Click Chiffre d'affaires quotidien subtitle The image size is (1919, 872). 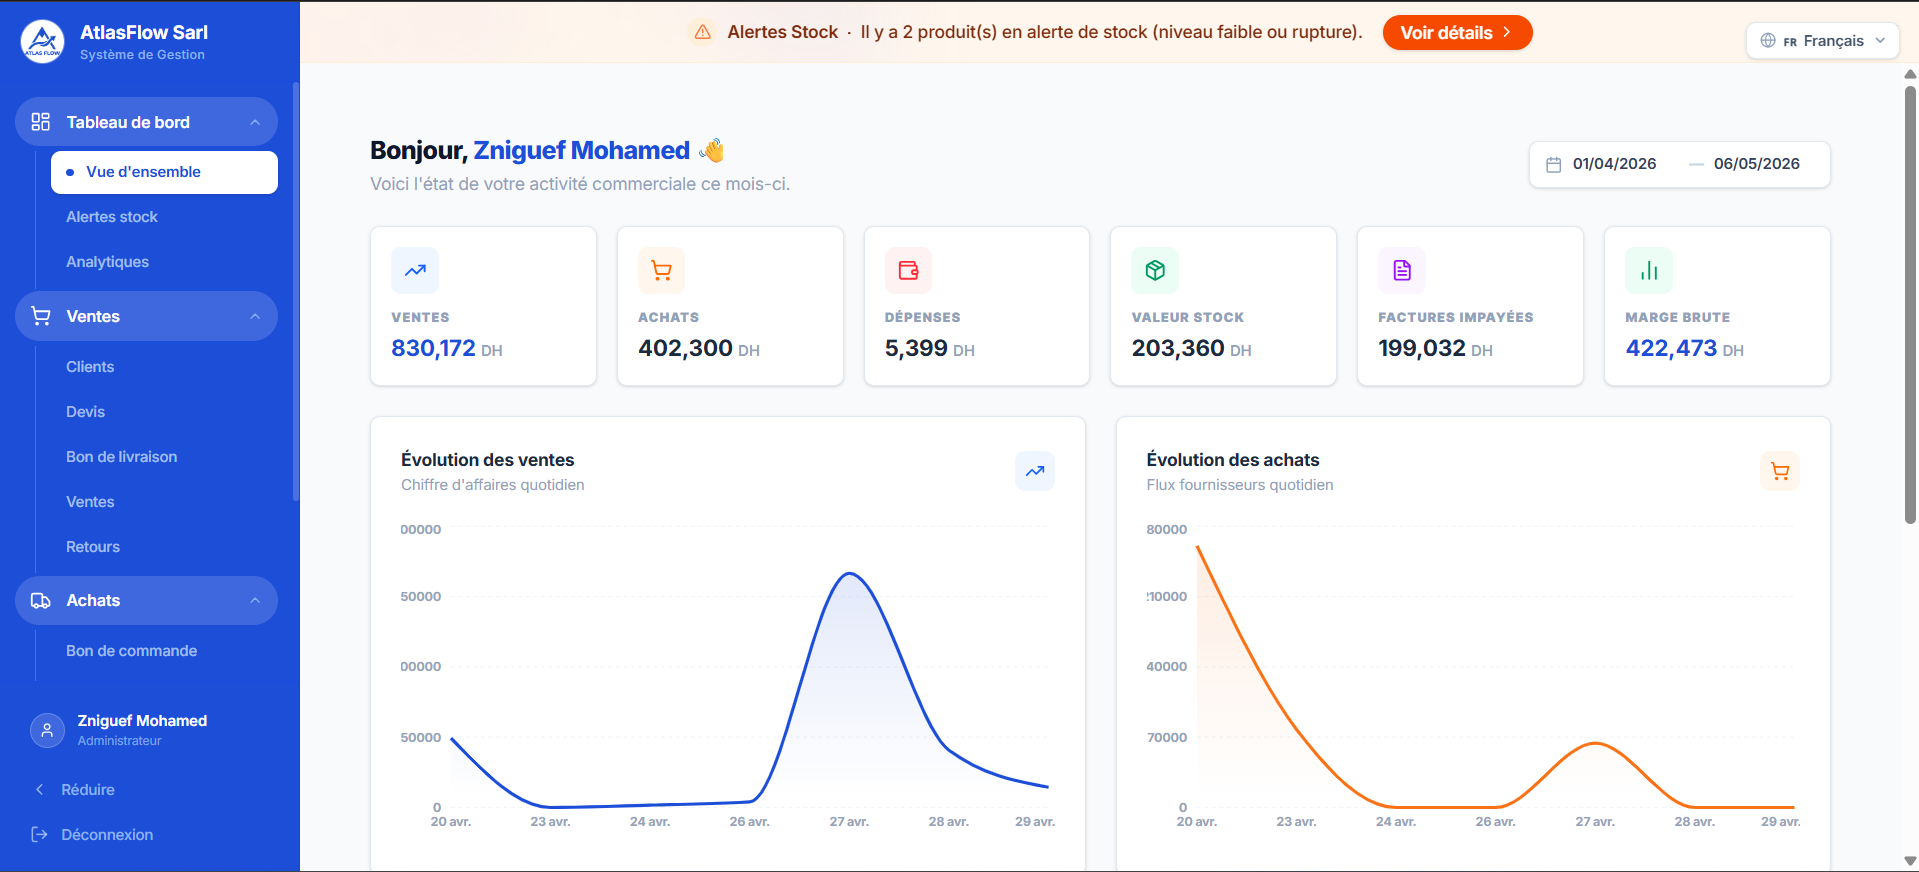pyautogui.click(x=493, y=485)
